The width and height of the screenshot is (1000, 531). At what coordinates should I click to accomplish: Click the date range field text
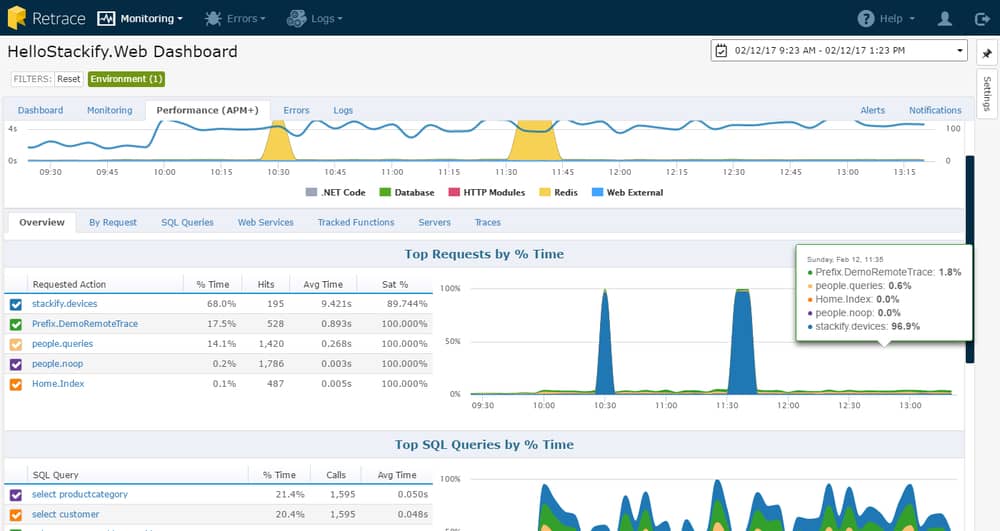820,50
